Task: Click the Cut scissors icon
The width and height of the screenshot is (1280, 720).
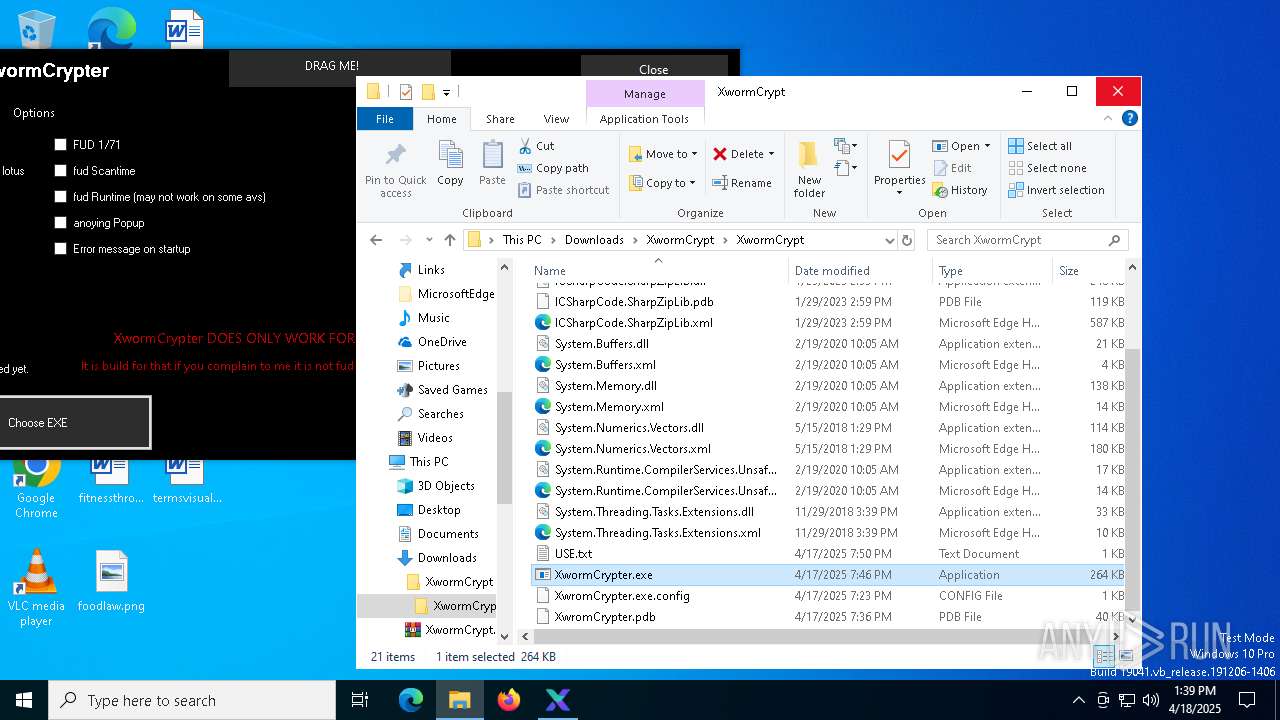Action: tap(525, 146)
